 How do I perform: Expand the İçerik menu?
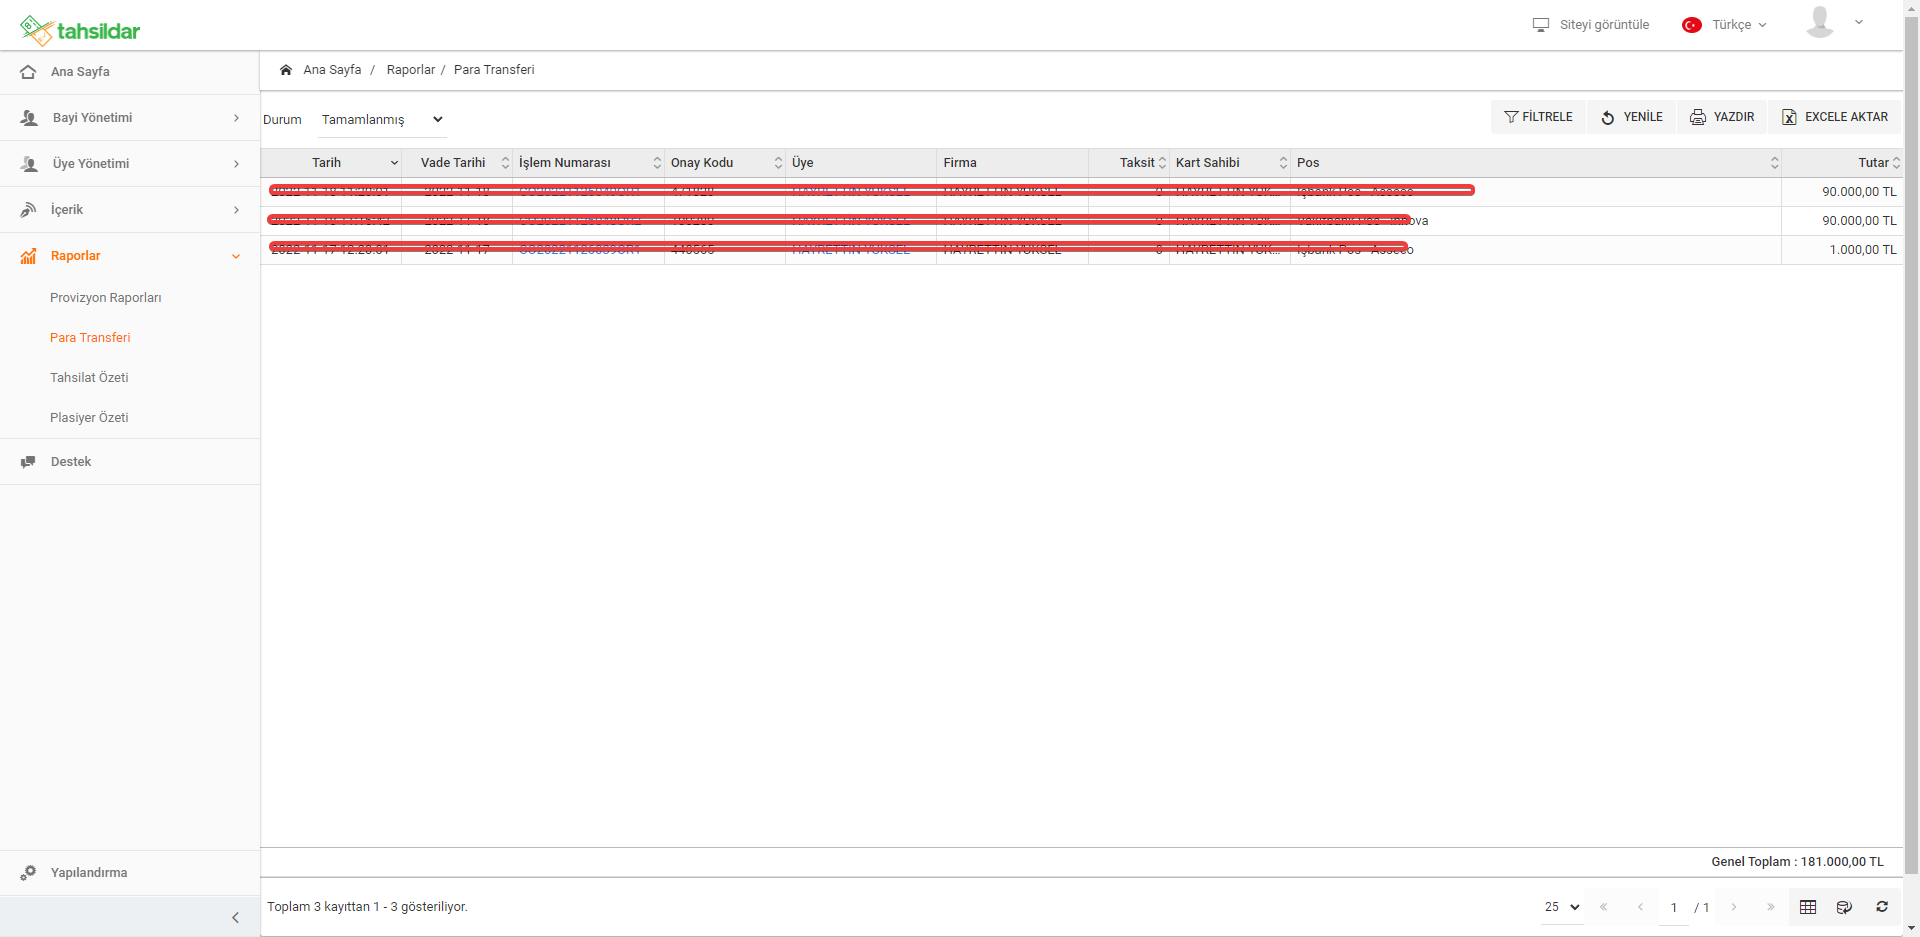[x=236, y=210]
